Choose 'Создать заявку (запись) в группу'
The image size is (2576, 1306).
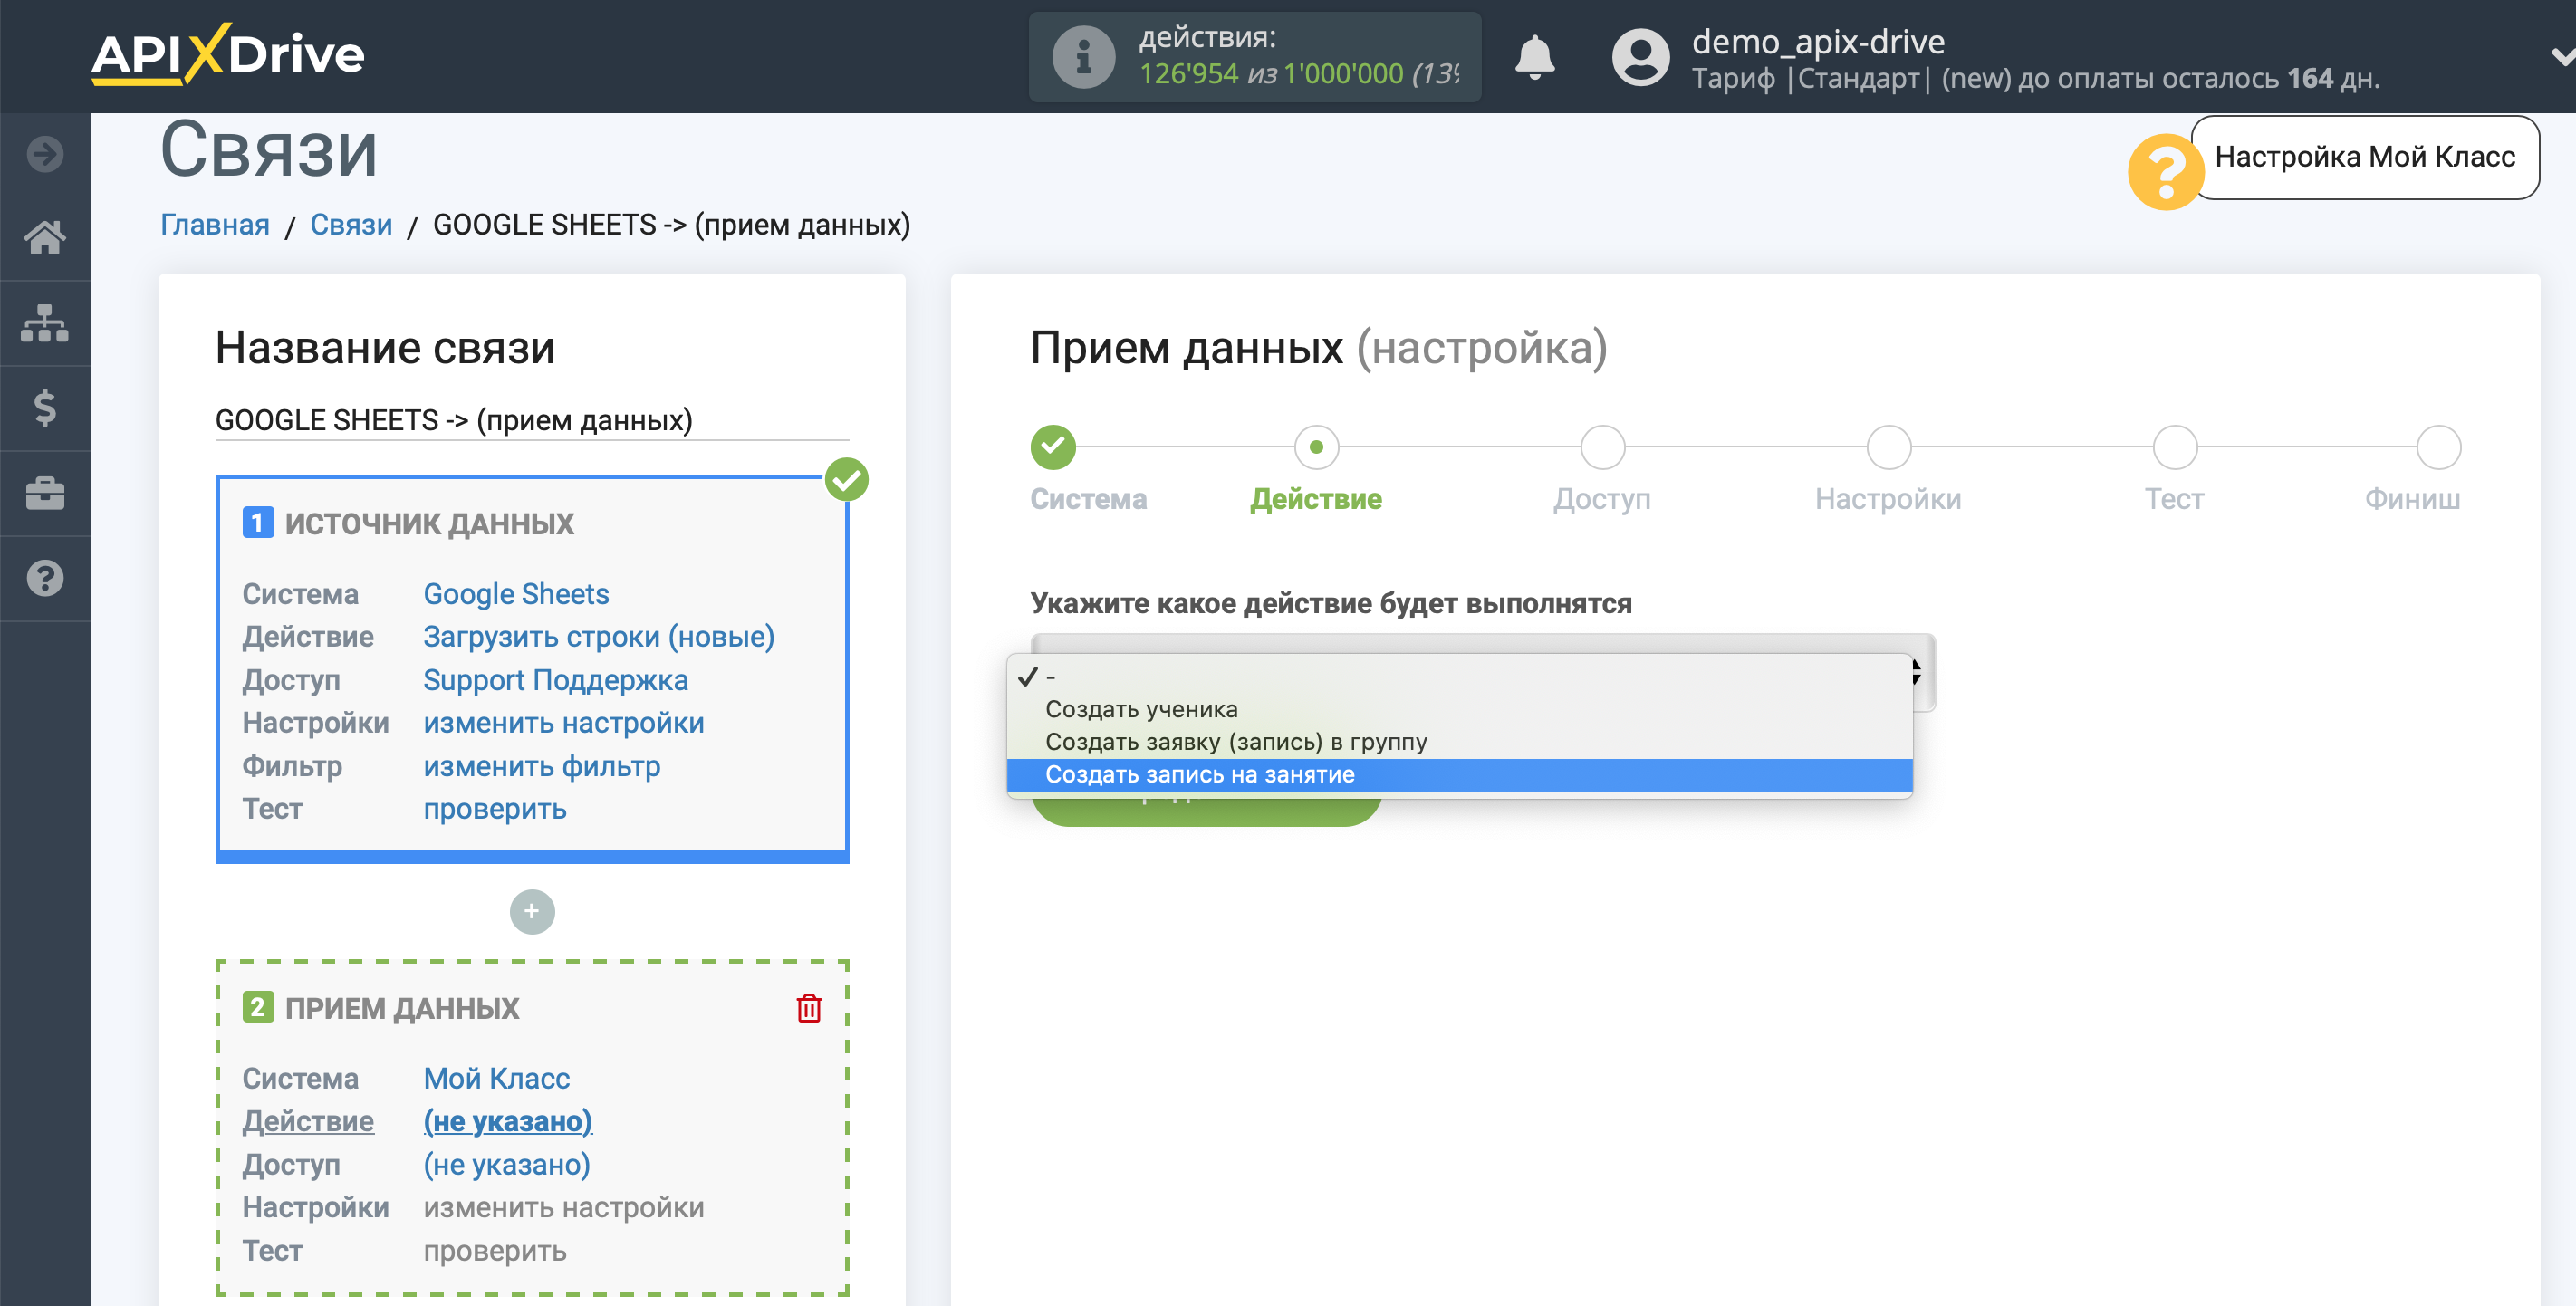click(x=1459, y=742)
